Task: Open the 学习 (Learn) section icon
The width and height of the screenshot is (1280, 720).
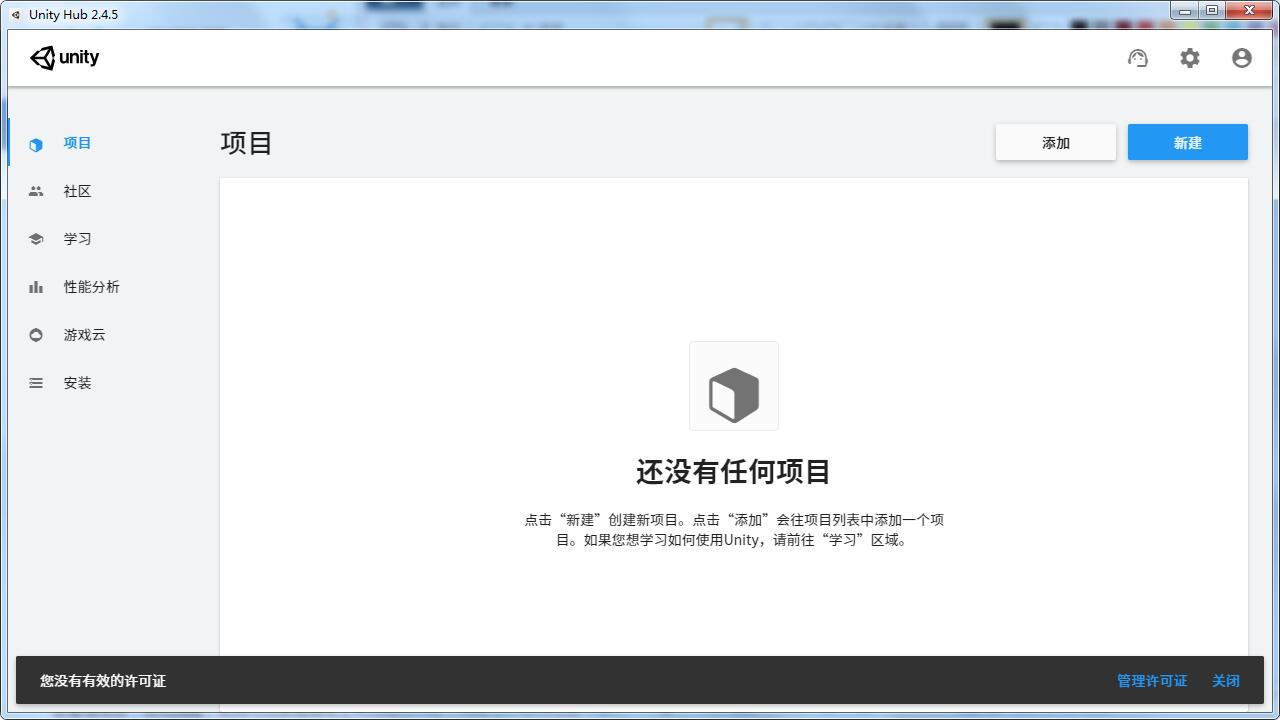Action: [36, 239]
